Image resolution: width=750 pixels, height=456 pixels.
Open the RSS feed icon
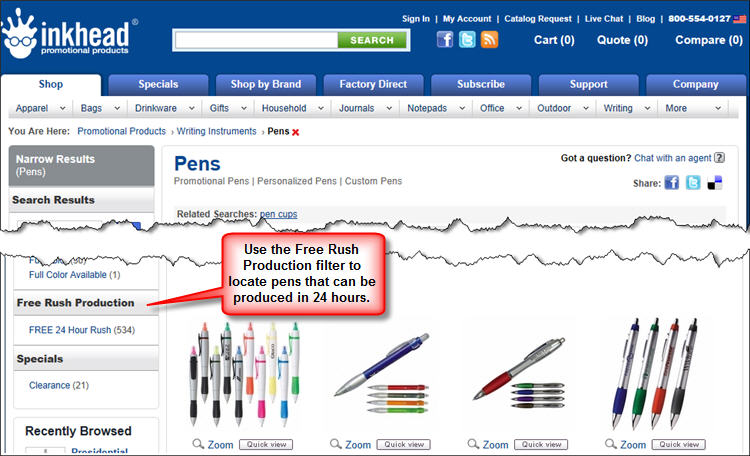(489, 39)
